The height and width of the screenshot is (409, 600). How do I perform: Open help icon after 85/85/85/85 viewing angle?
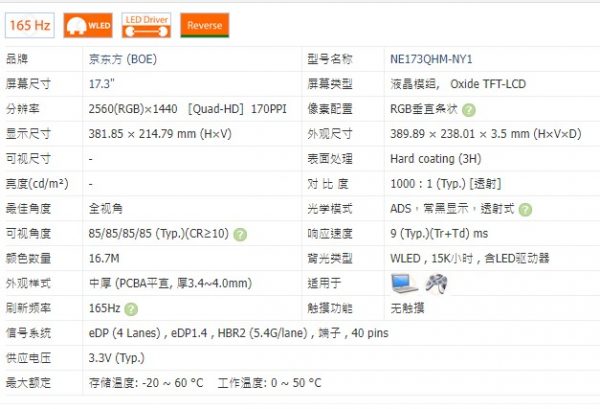240,235
